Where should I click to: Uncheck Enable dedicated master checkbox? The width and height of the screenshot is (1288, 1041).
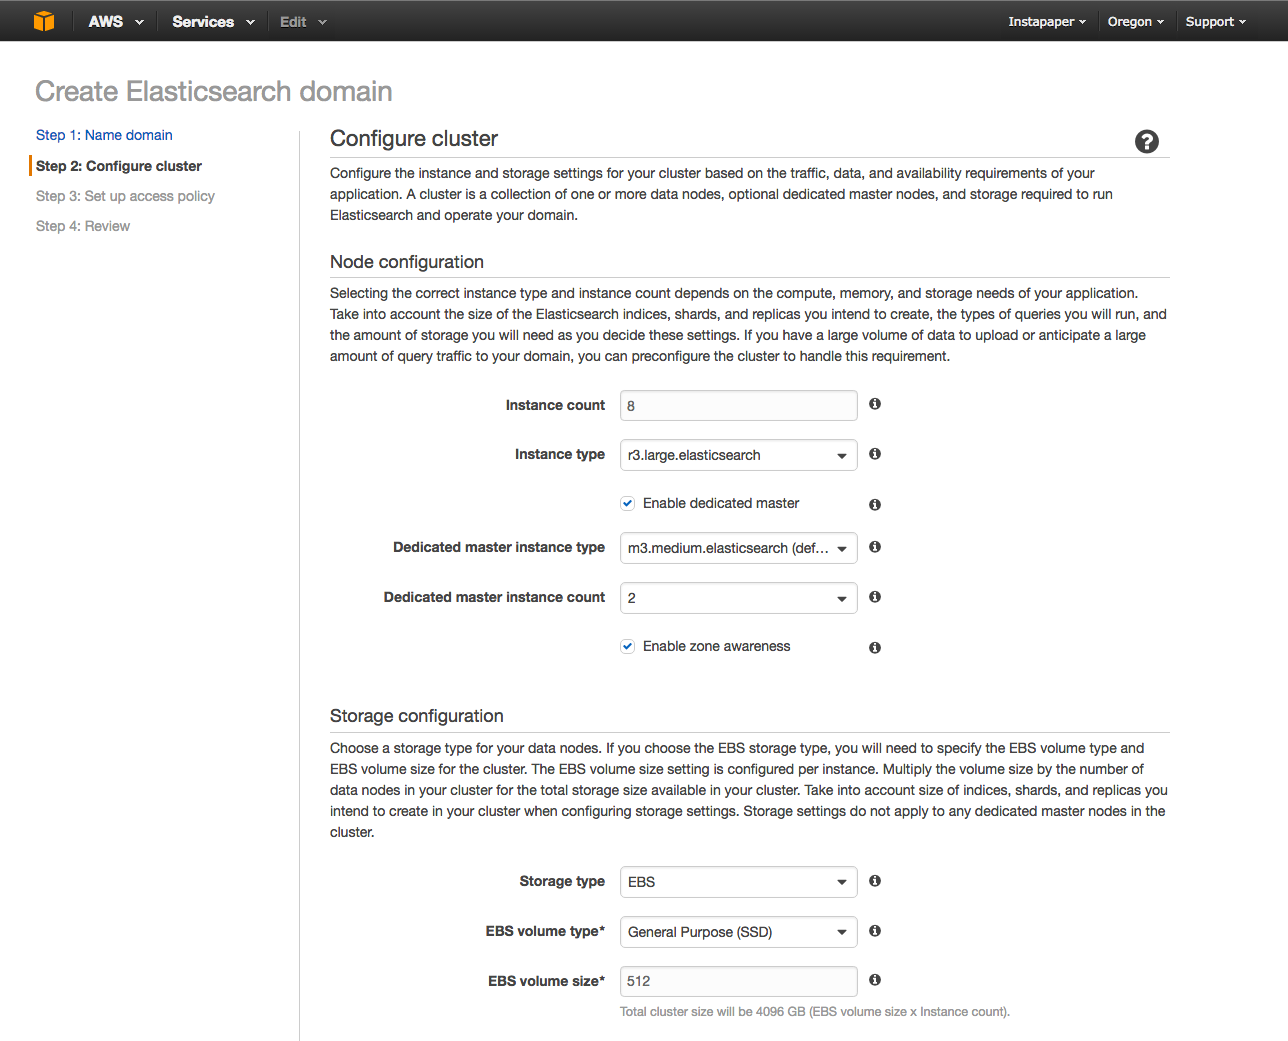(628, 503)
